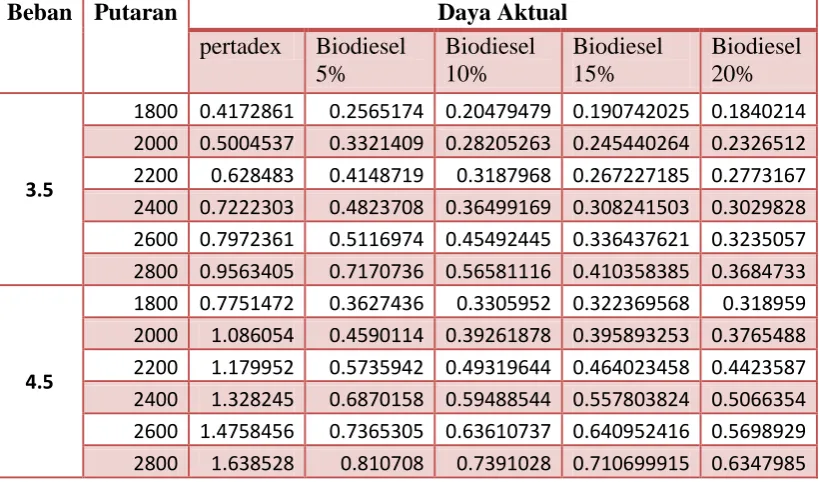
Task: Select the 4.5 load row label
Action: (40, 382)
